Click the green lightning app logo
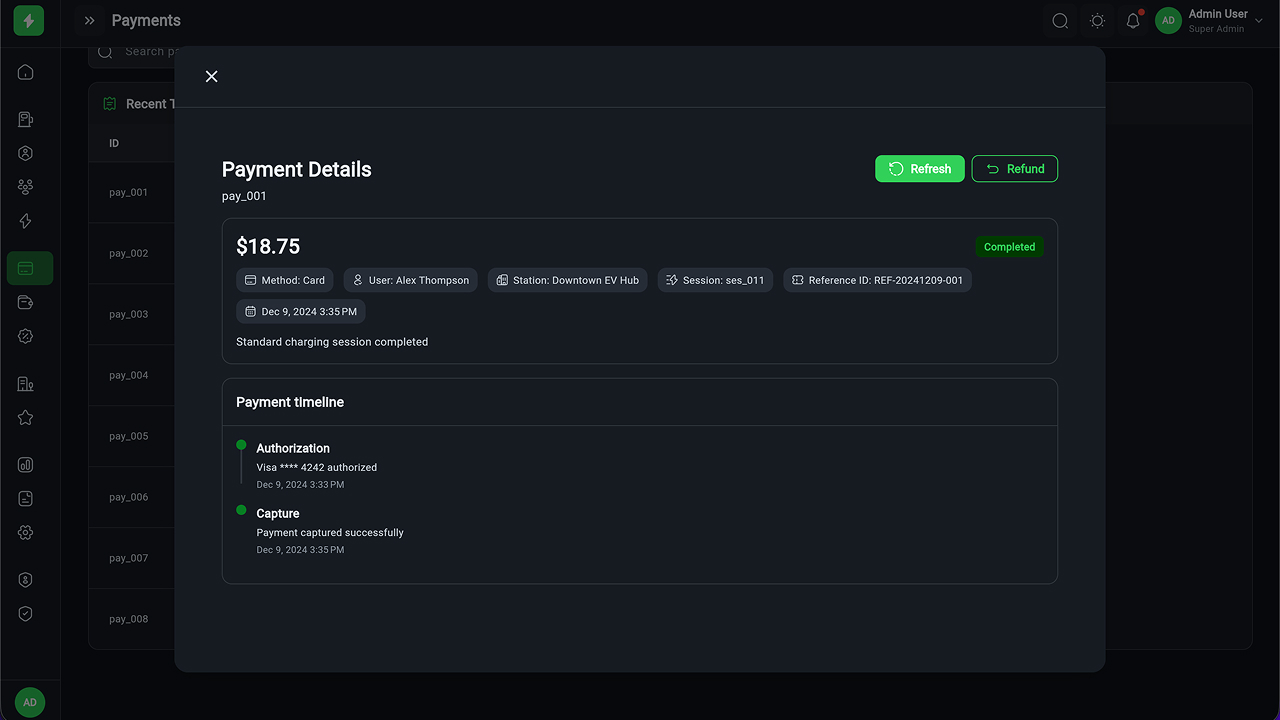This screenshot has width=1280, height=720. pyautogui.click(x=29, y=21)
